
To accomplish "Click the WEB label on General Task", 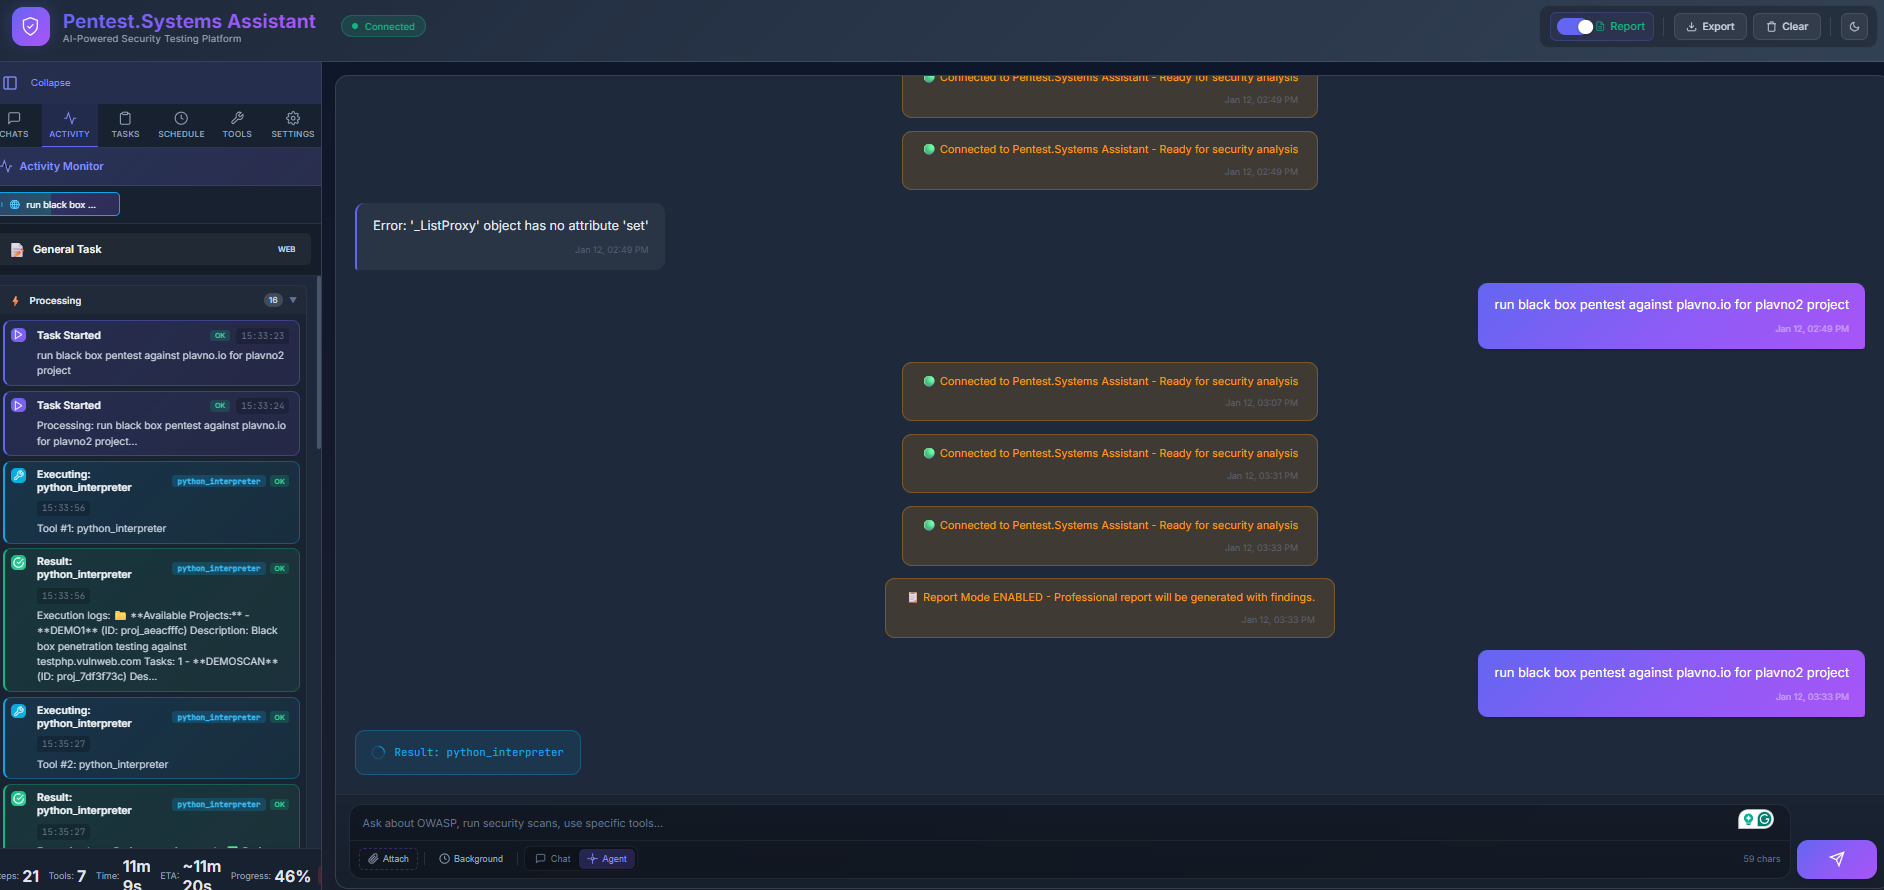I will (x=287, y=249).
